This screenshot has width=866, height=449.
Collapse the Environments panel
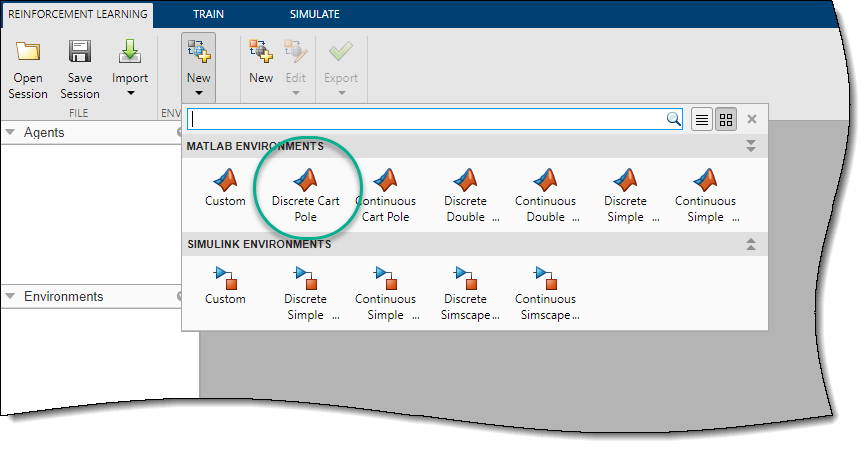(x=10, y=297)
